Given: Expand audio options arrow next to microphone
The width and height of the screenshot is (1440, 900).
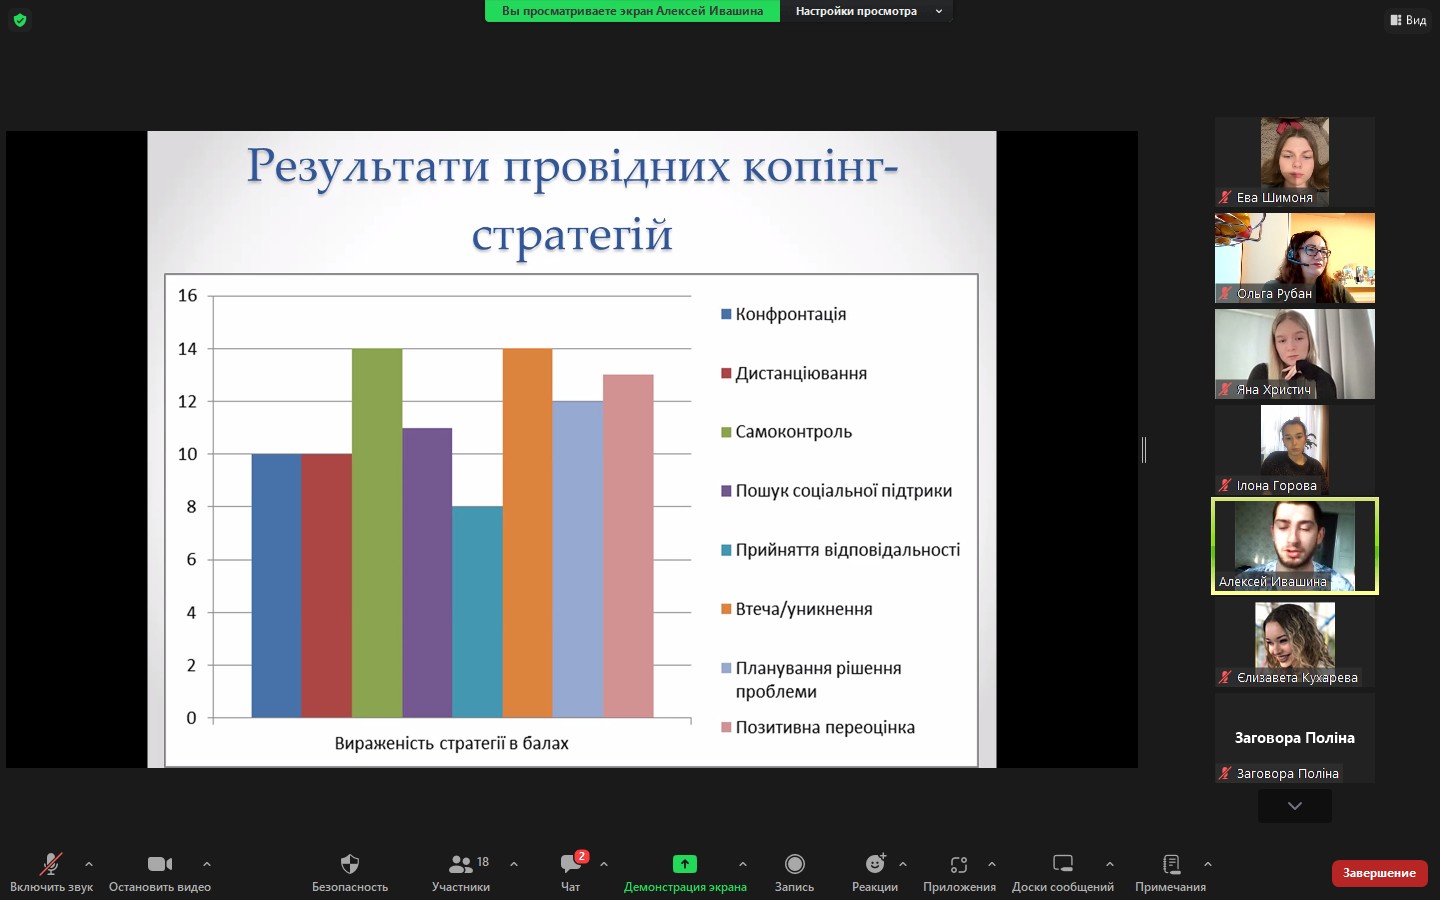Looking at the screenshot, I should [x=89, y=864].
